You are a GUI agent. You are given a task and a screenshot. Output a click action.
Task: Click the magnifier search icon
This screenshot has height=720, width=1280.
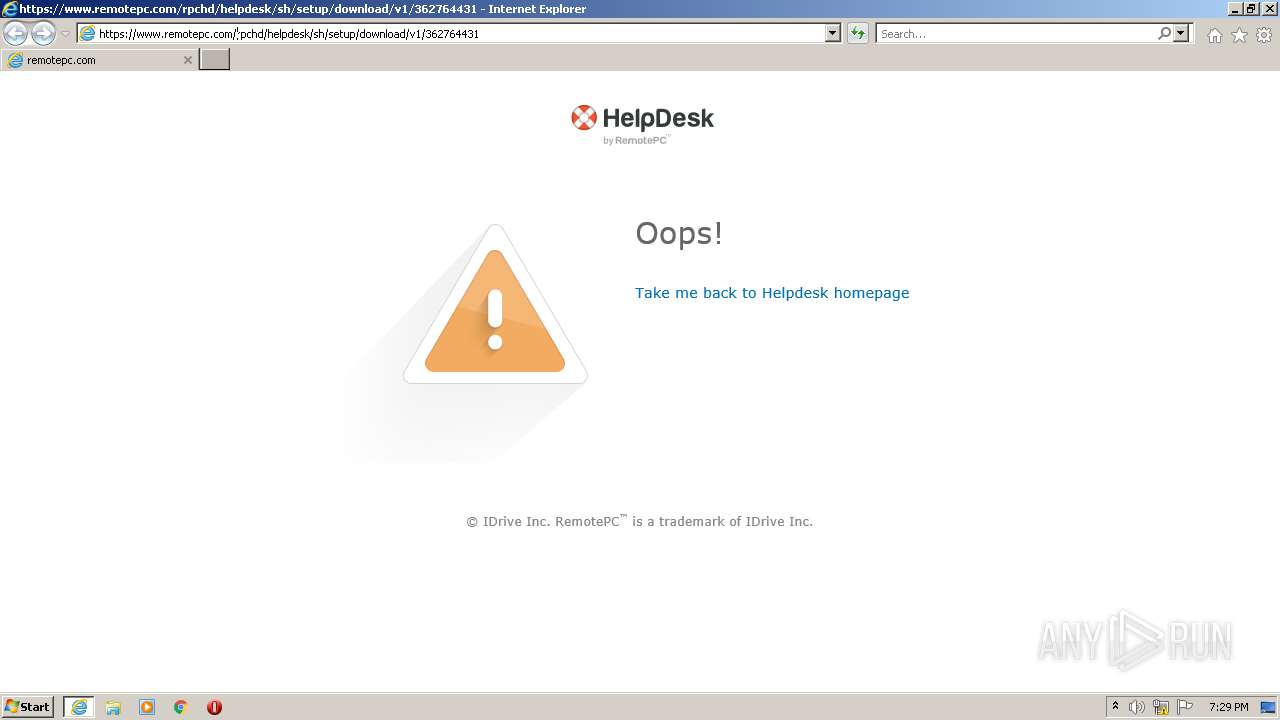1164,33
